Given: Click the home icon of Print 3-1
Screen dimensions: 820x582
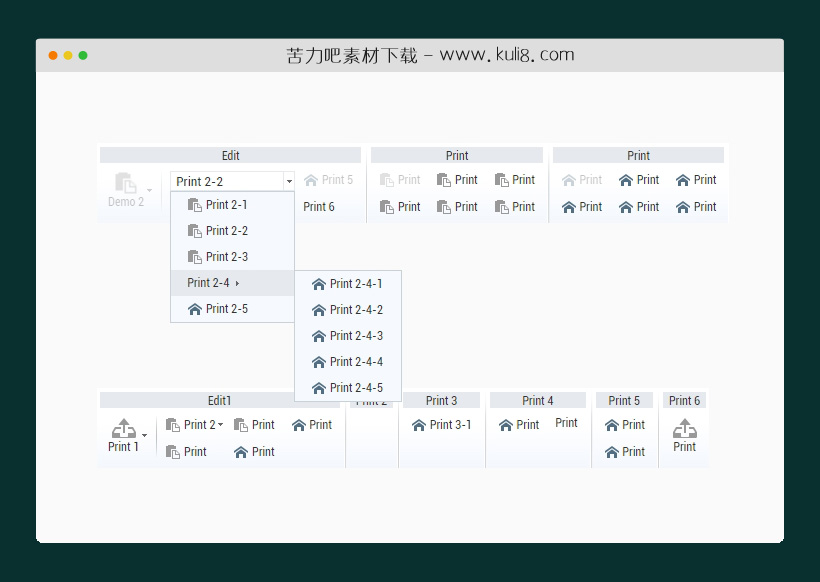Looking at the screenshot, I should 419,425.
